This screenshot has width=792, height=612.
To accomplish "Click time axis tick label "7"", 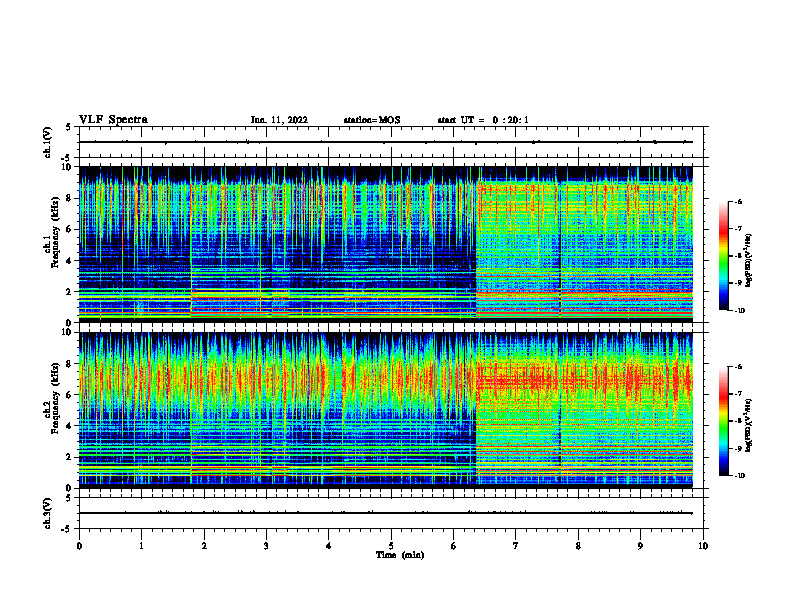I will pyautogui.click(x=516, y=546).
